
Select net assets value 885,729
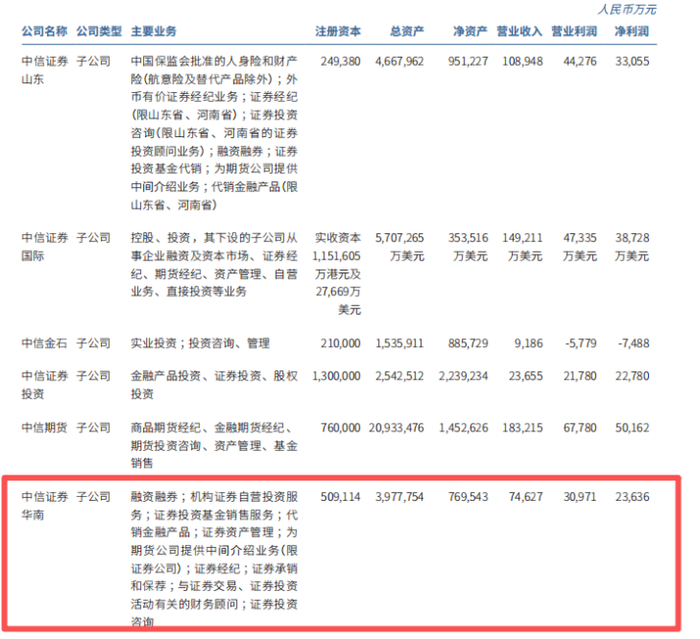click(468, 343)
